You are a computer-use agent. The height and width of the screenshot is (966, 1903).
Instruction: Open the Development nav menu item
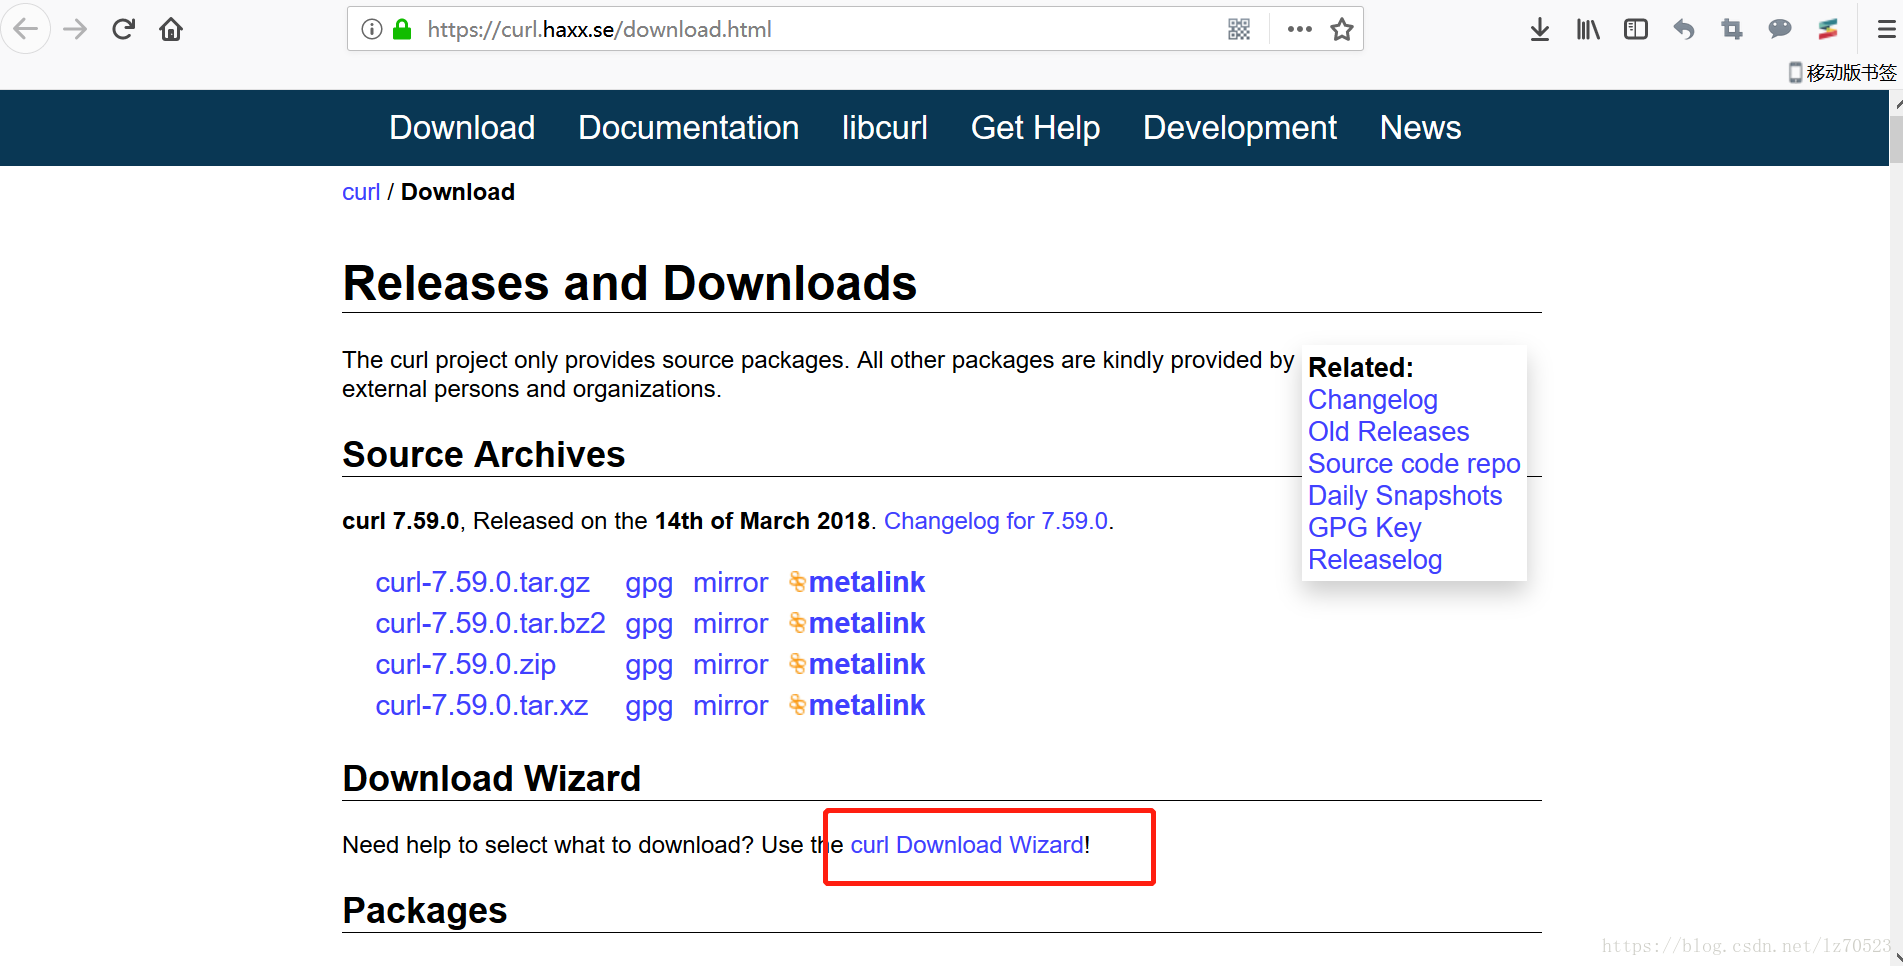[1240, 128]
